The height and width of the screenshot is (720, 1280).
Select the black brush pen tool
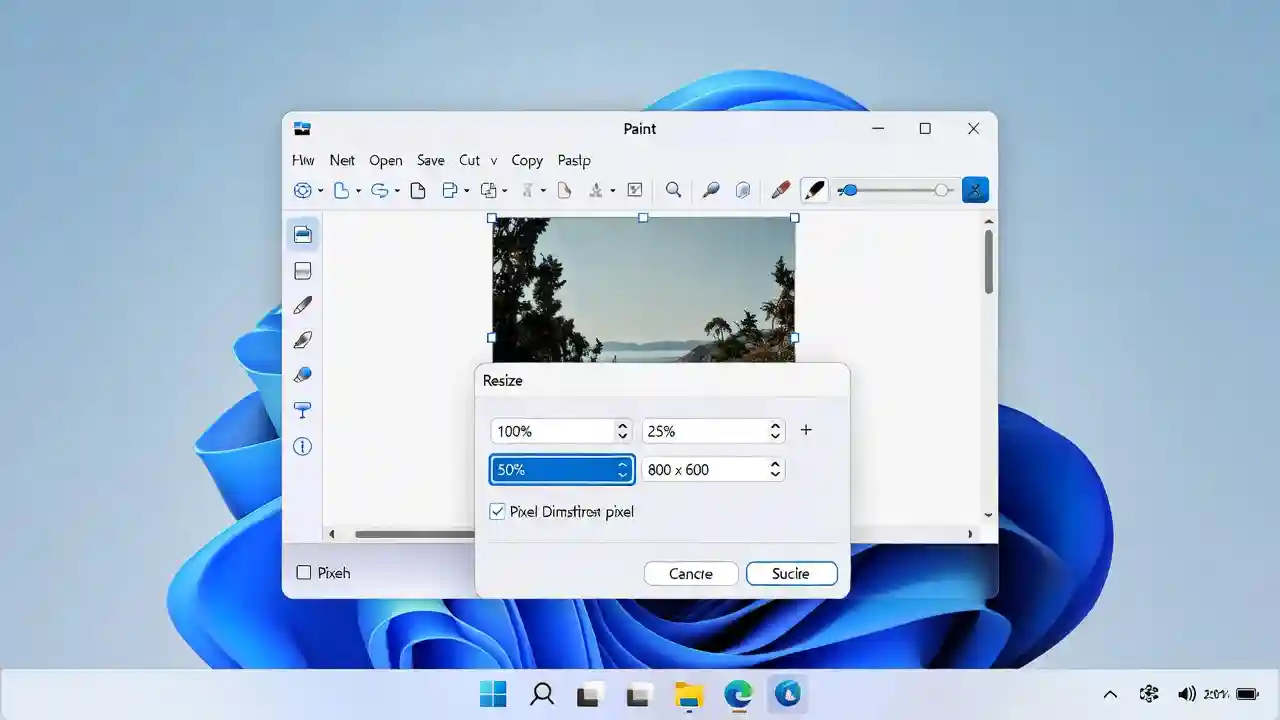[x=814, y=190]
